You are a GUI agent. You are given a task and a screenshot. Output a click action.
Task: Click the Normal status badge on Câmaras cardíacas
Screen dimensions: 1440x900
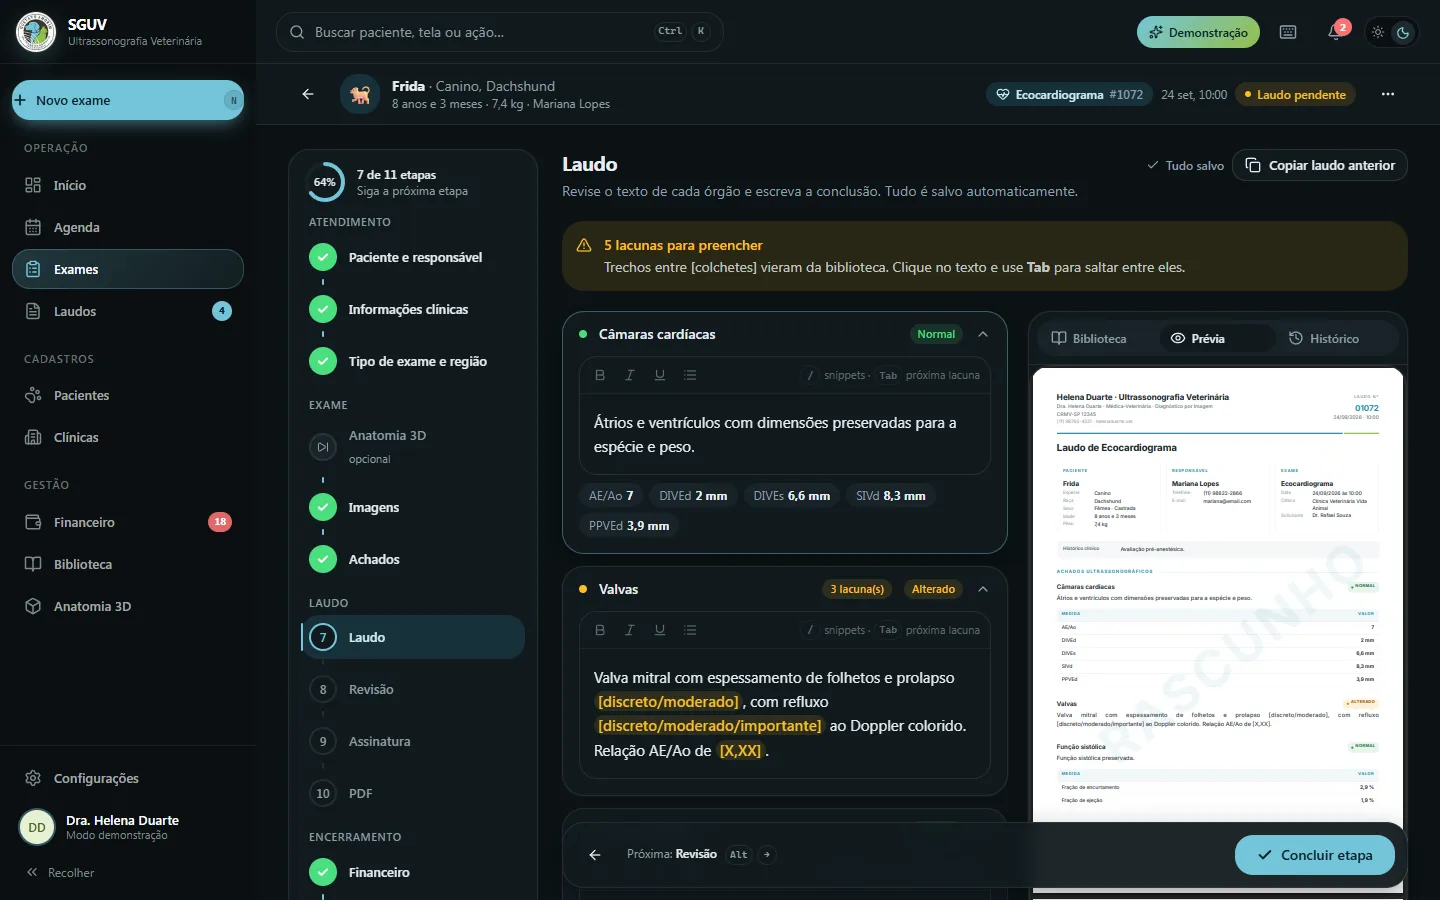click(936, 334)
